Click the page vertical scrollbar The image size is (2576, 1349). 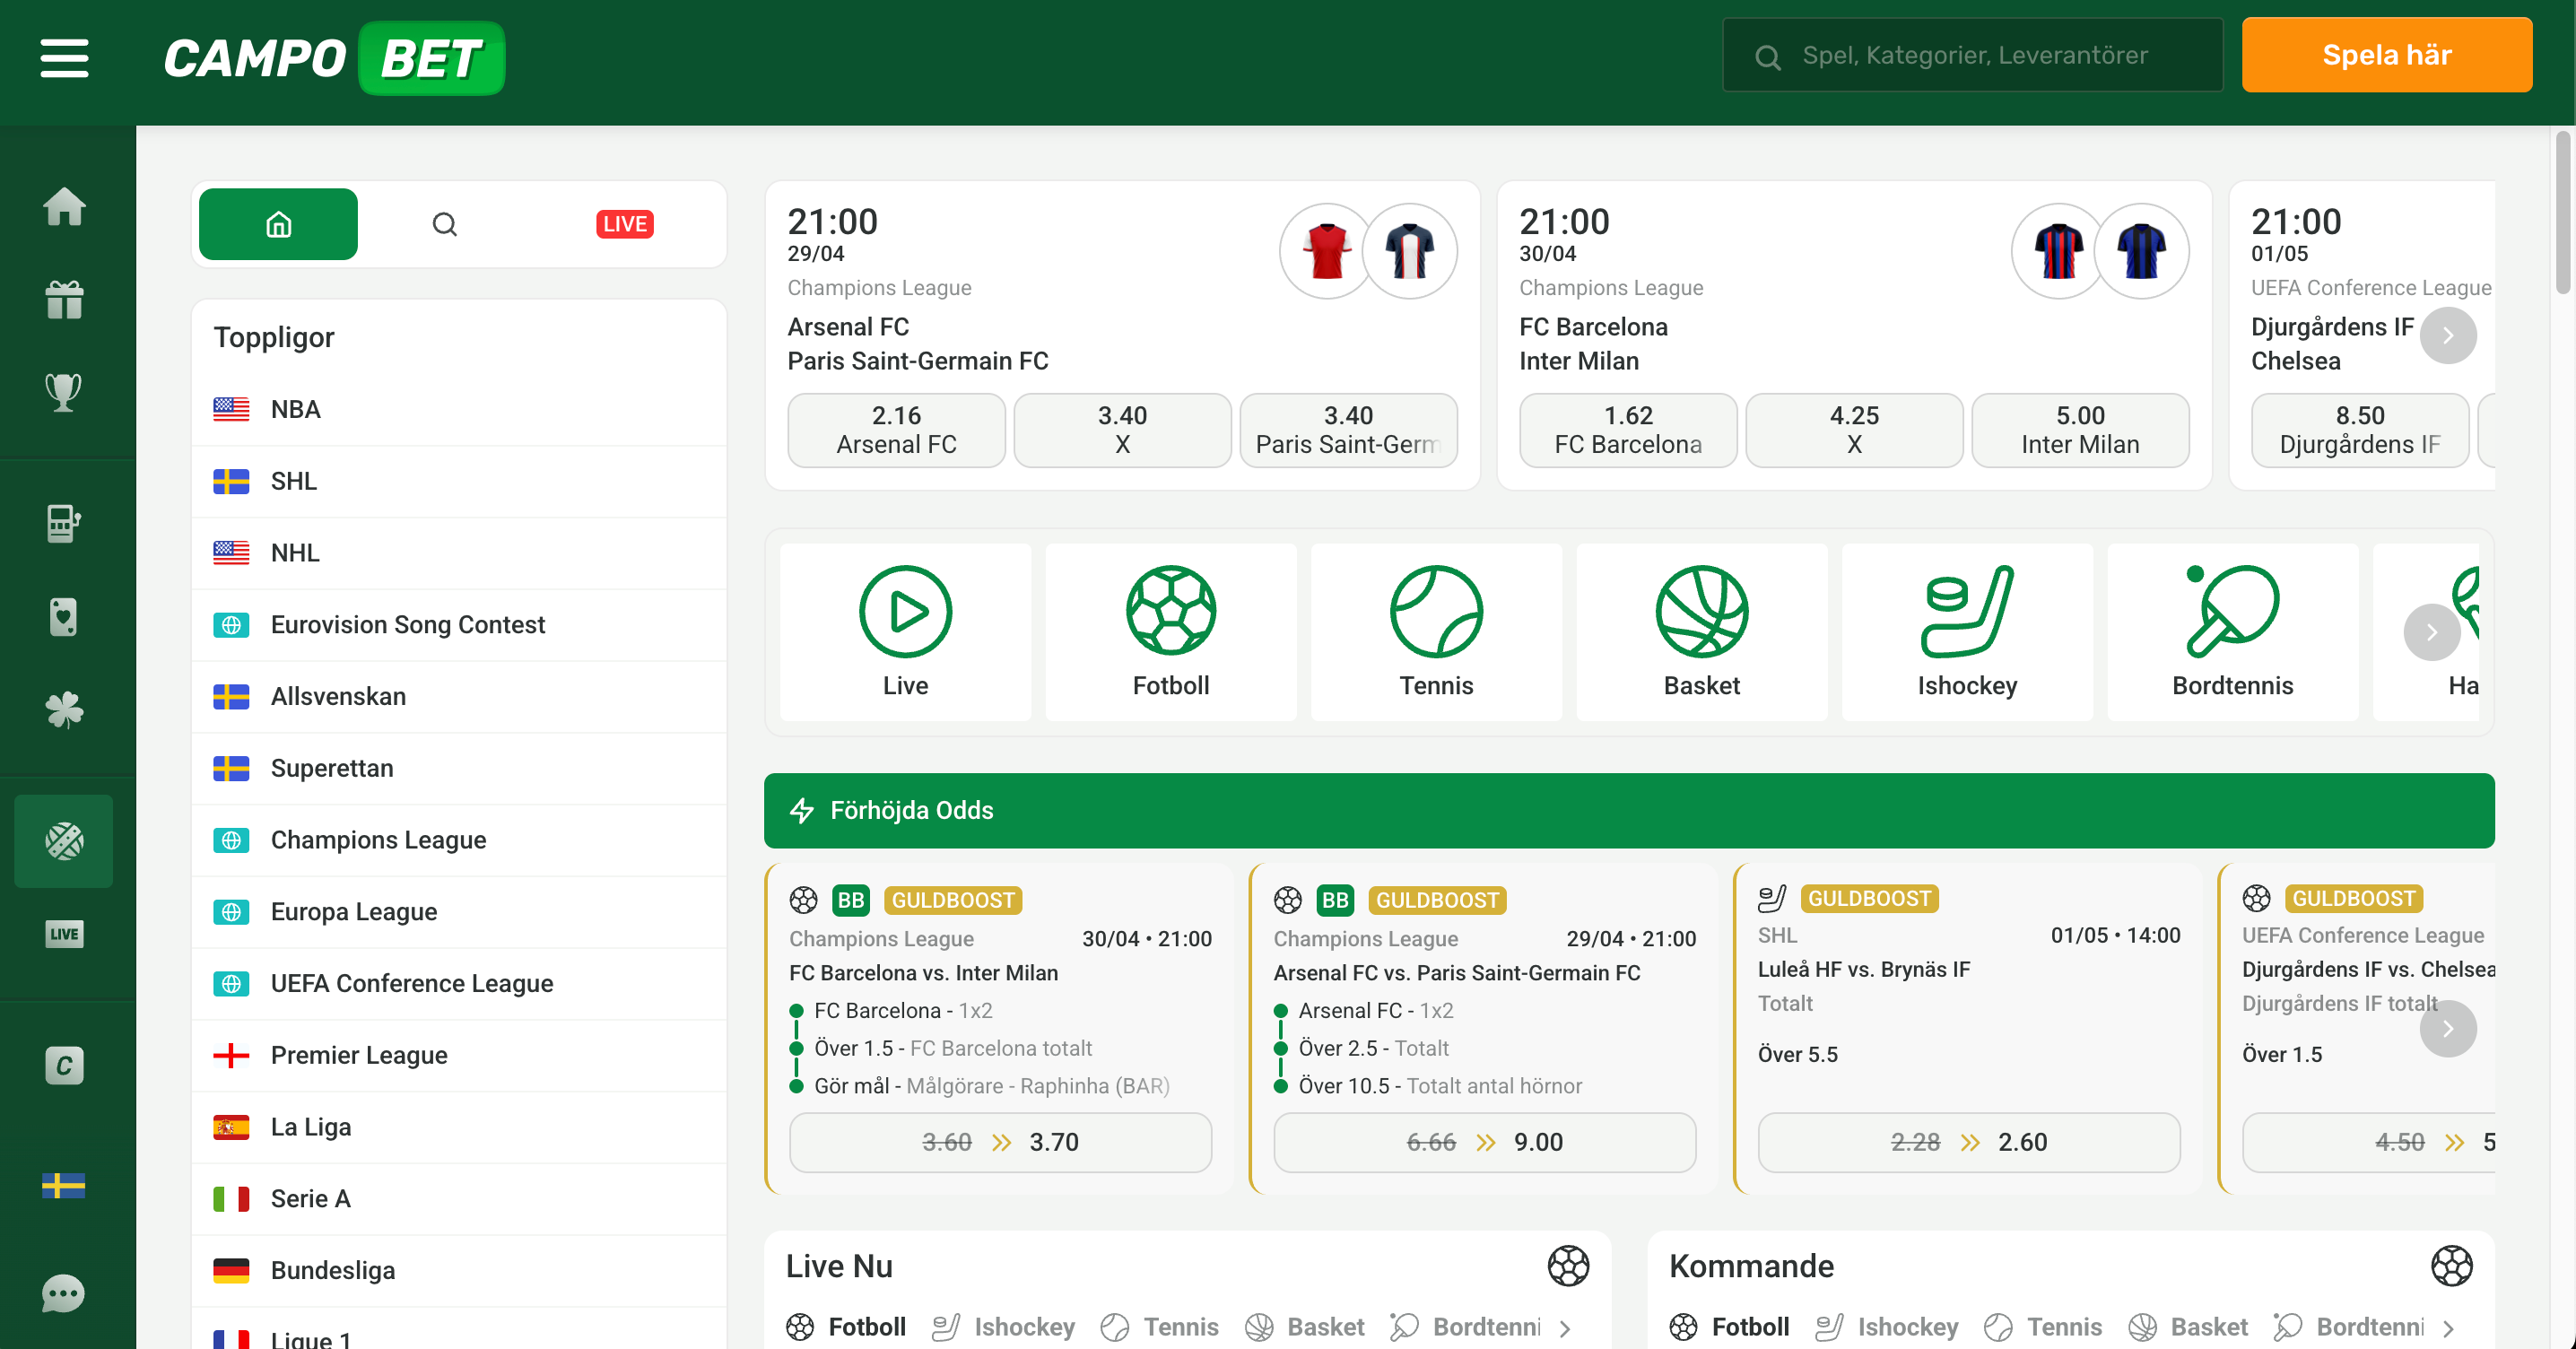tap(2564, 214)
